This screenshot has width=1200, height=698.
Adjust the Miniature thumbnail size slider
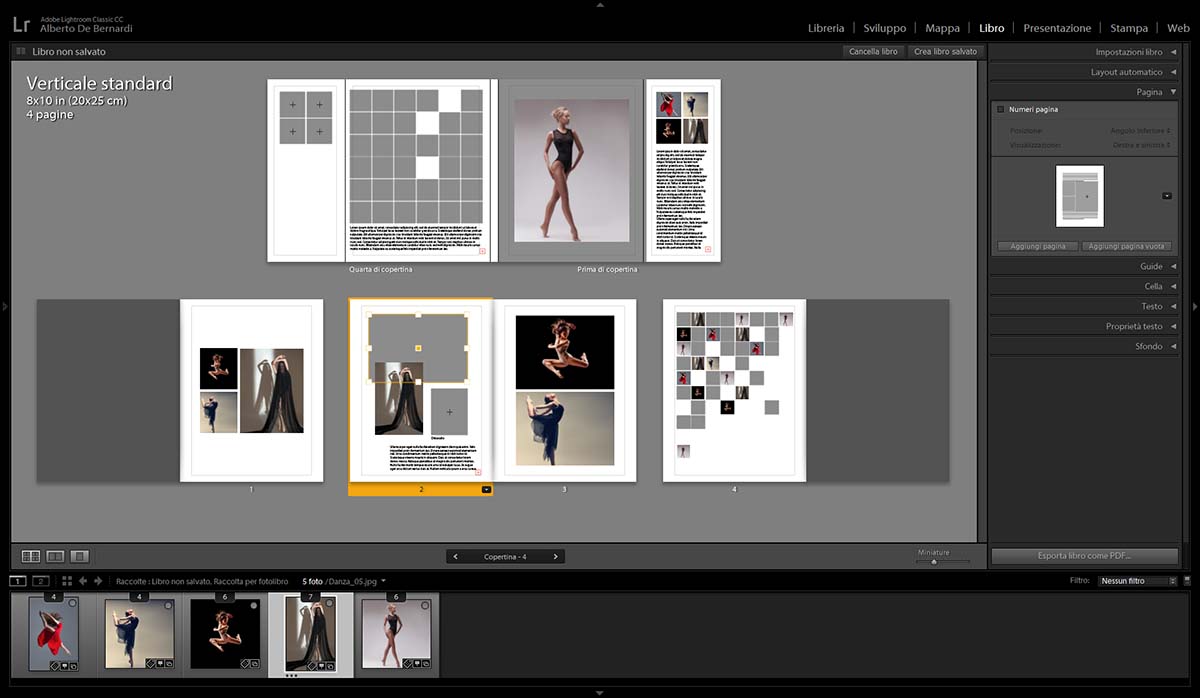933,562
